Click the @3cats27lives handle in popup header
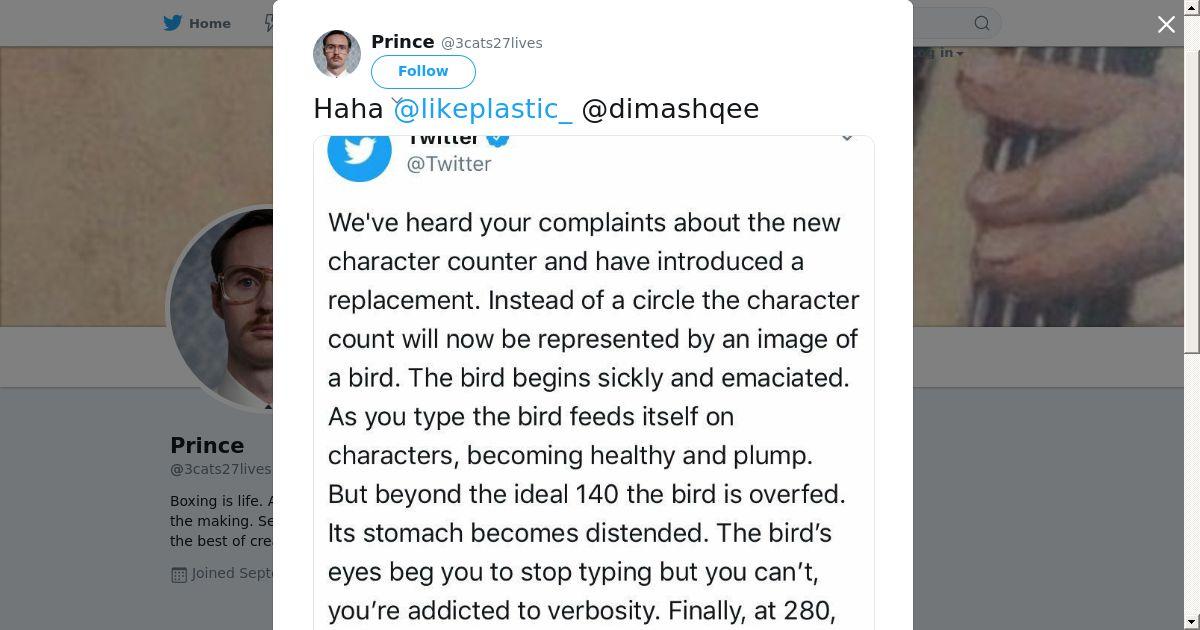The height and width of the screenshot is (630, 1200). point(492,43)
